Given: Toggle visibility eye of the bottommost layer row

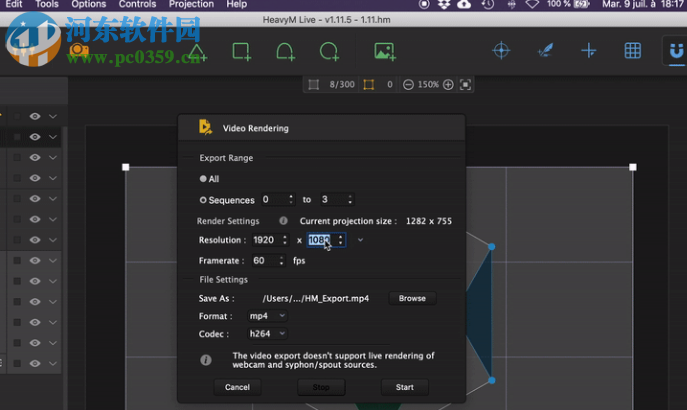Looking at the screenshot, I should click(x=35, y=363).
